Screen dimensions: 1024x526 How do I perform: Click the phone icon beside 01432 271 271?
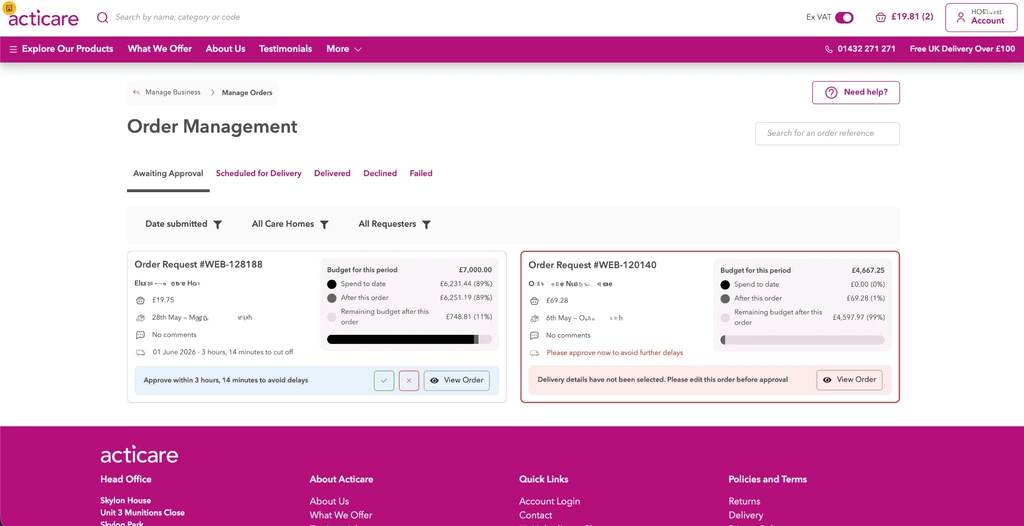click(x=829, y=49)
